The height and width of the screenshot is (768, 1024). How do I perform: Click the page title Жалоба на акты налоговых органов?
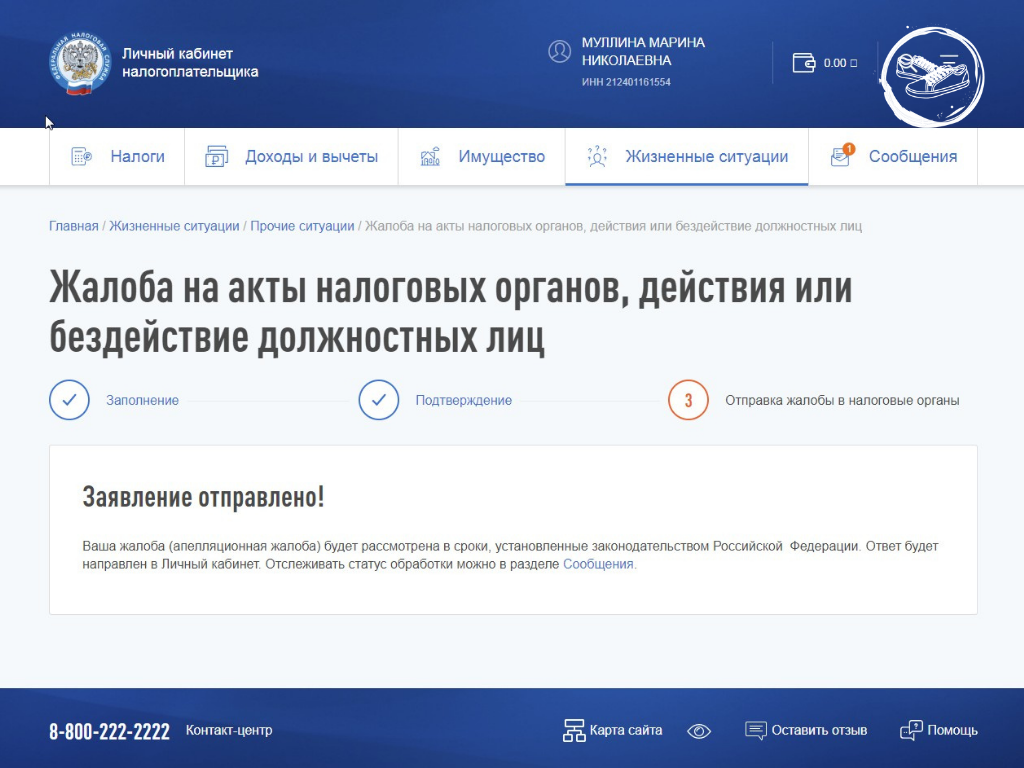[x=451, y=312]
